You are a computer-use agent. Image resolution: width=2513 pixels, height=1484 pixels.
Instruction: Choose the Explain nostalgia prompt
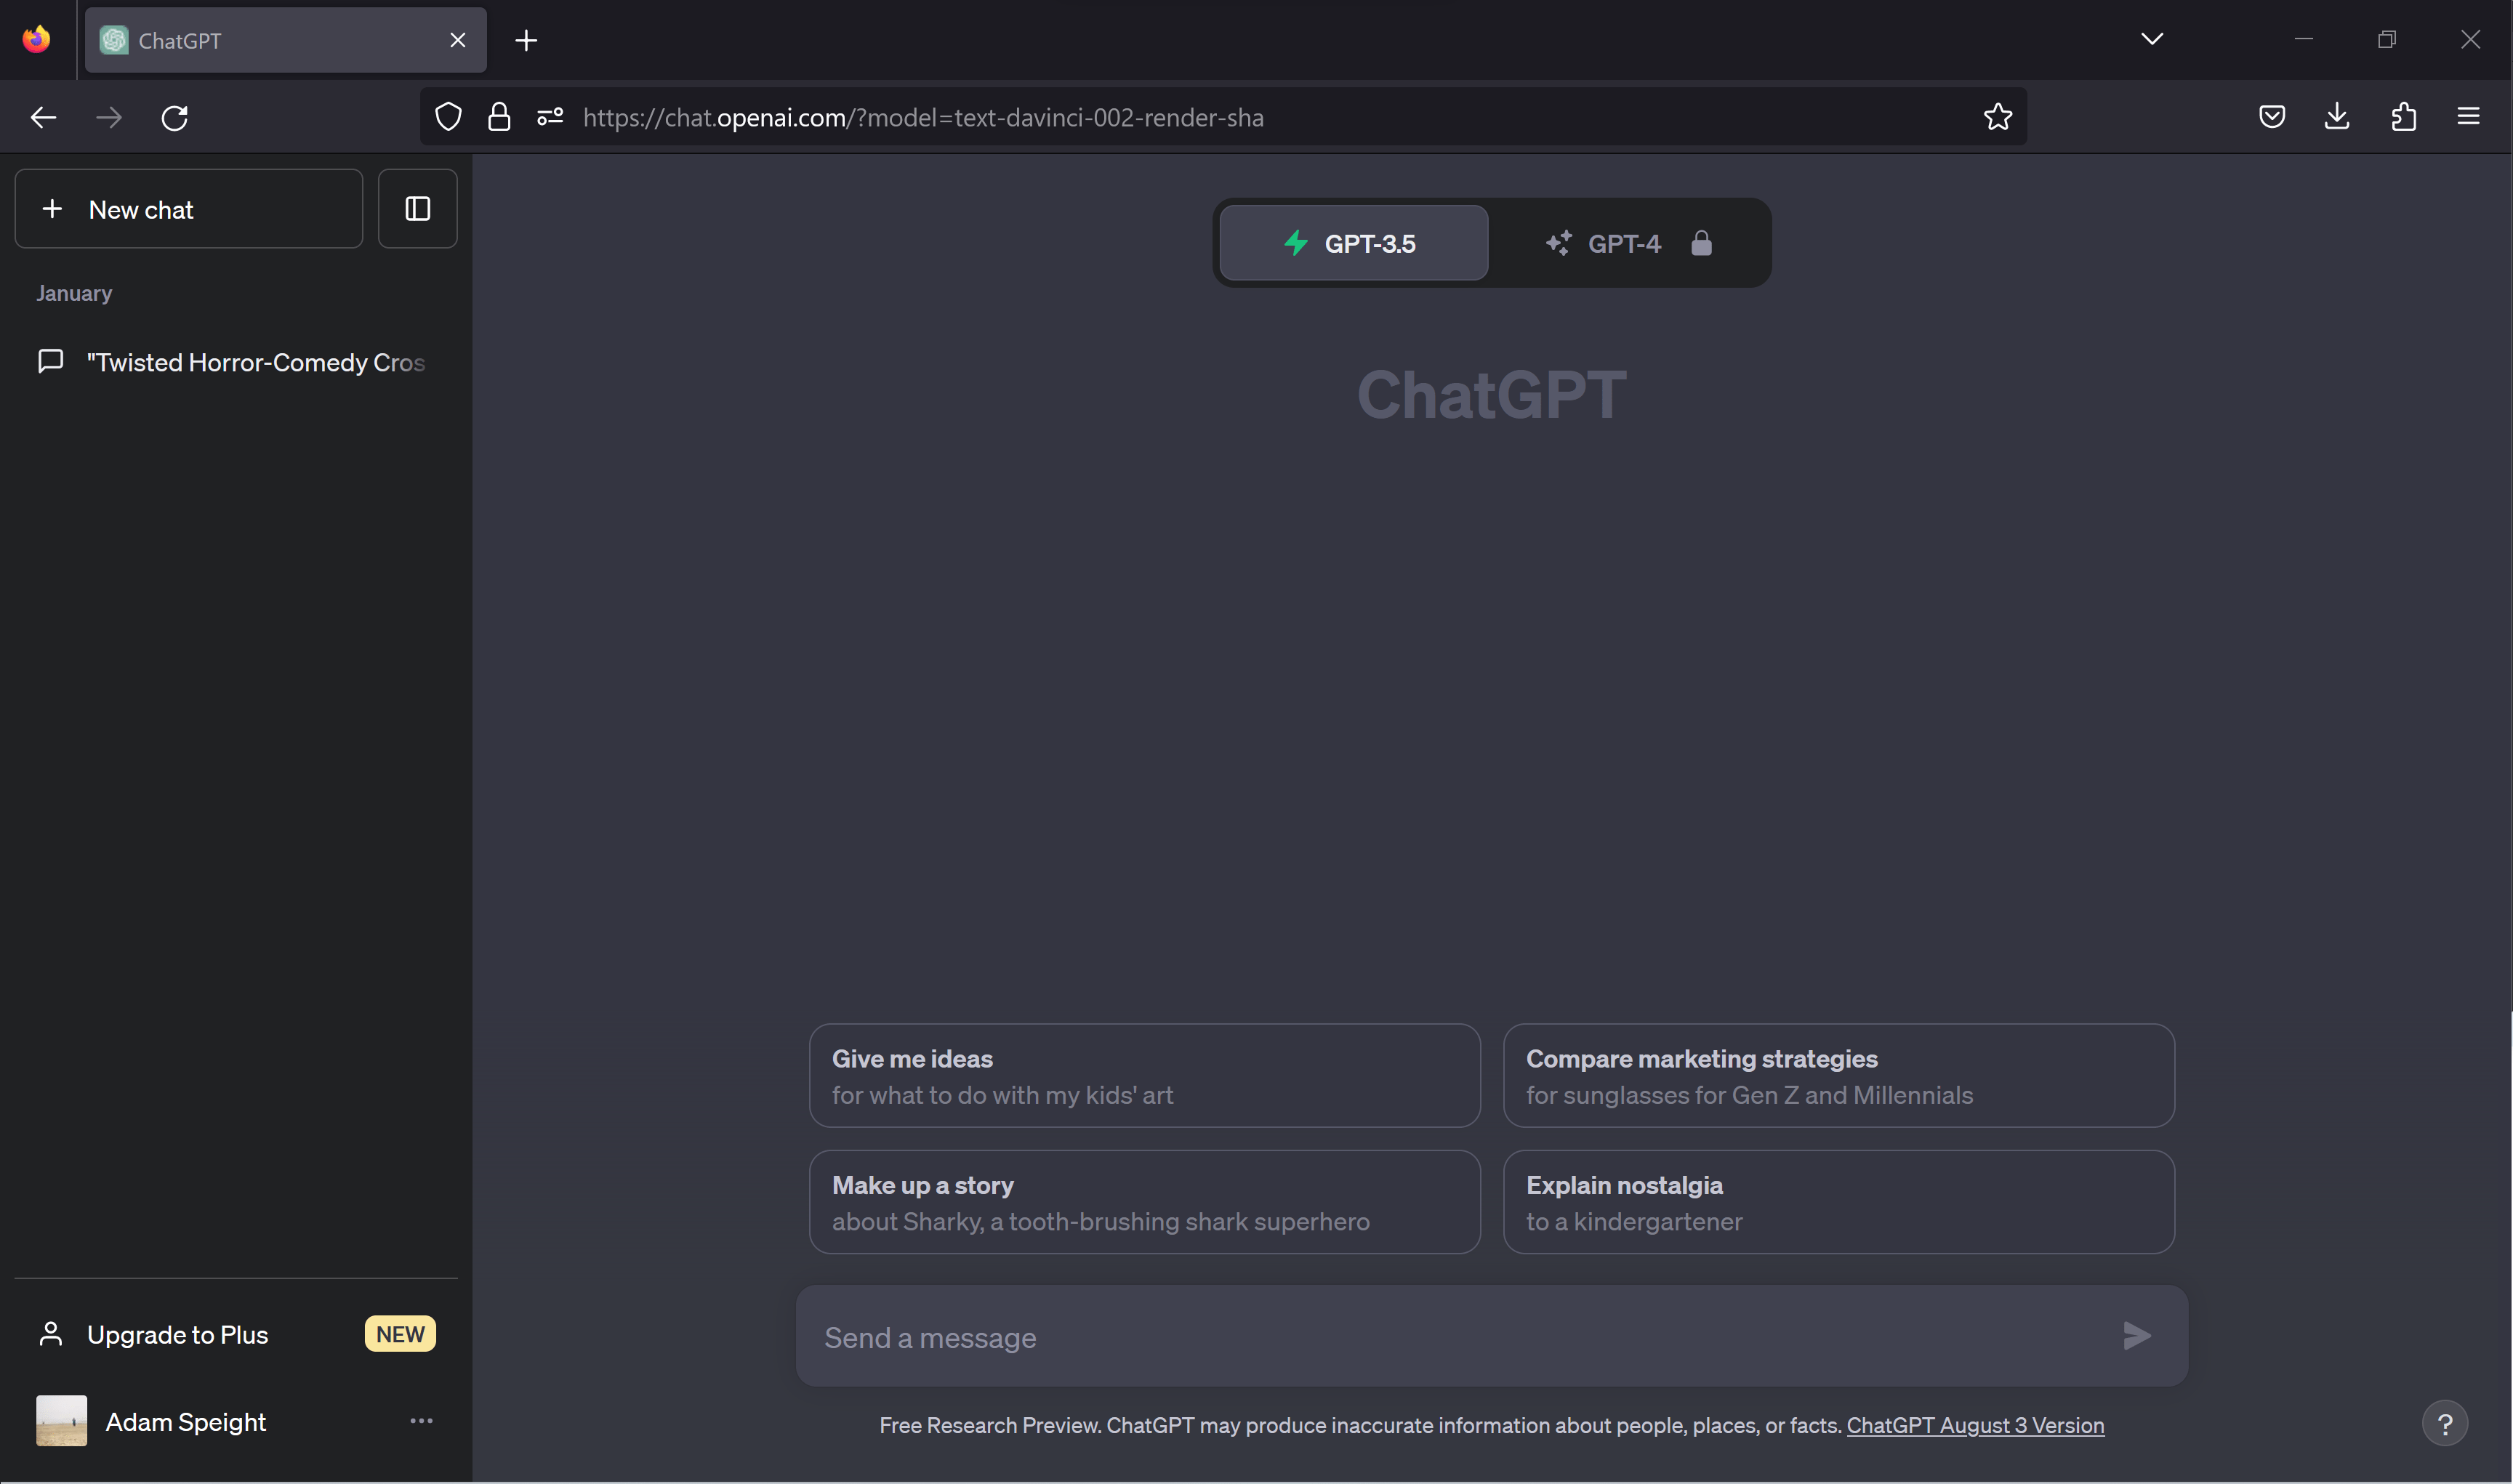tap(1839, 1202)
